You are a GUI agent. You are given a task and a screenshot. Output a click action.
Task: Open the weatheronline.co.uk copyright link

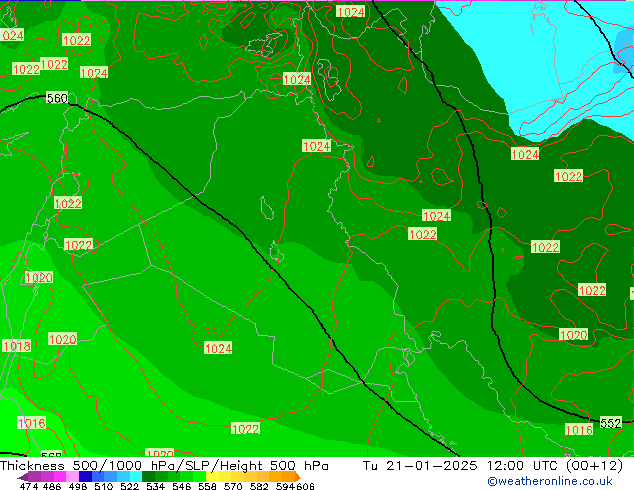click(550, 481)
